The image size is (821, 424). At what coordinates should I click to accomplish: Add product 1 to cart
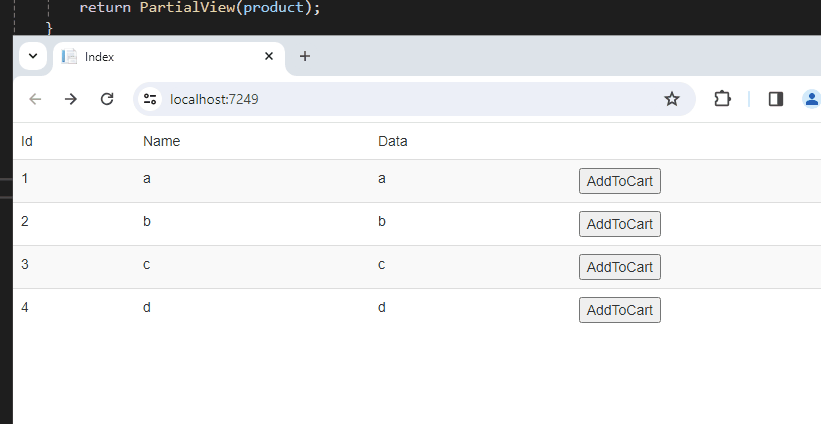(620, 181)
